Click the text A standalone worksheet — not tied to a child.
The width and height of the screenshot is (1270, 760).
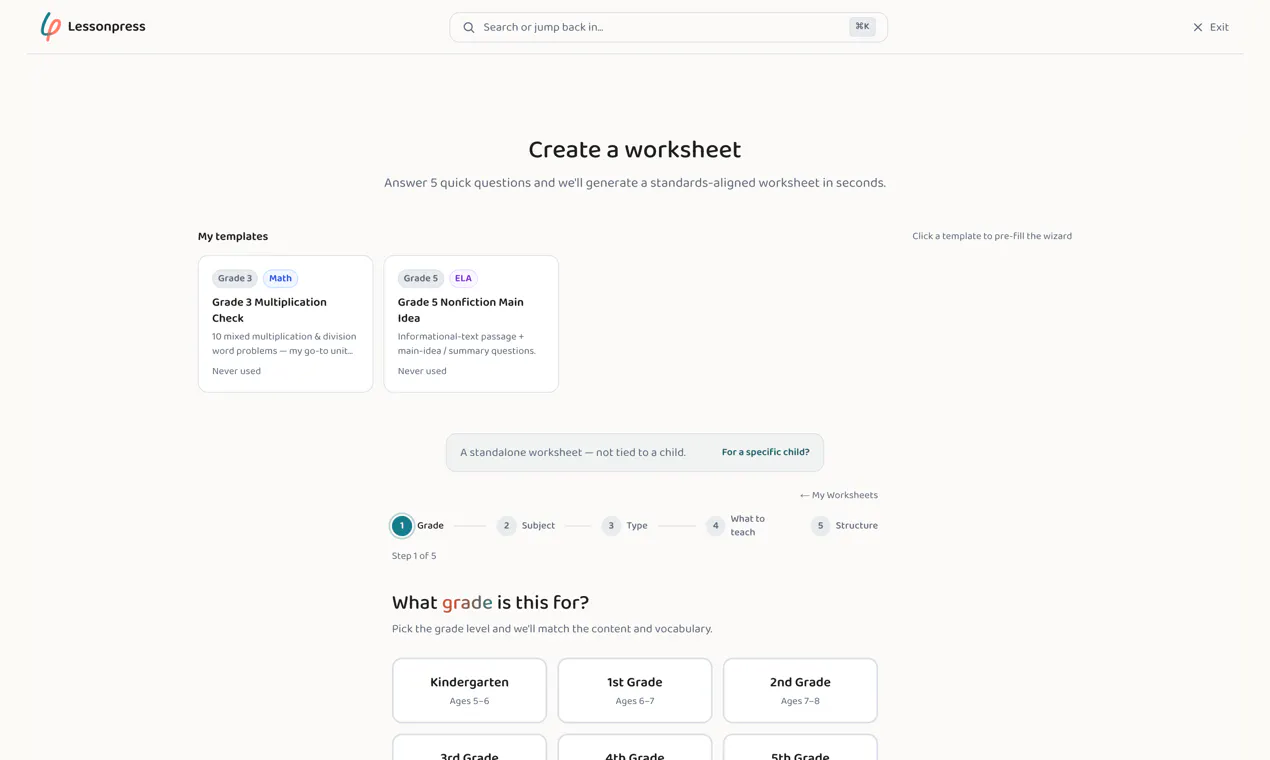click(573, 453)
